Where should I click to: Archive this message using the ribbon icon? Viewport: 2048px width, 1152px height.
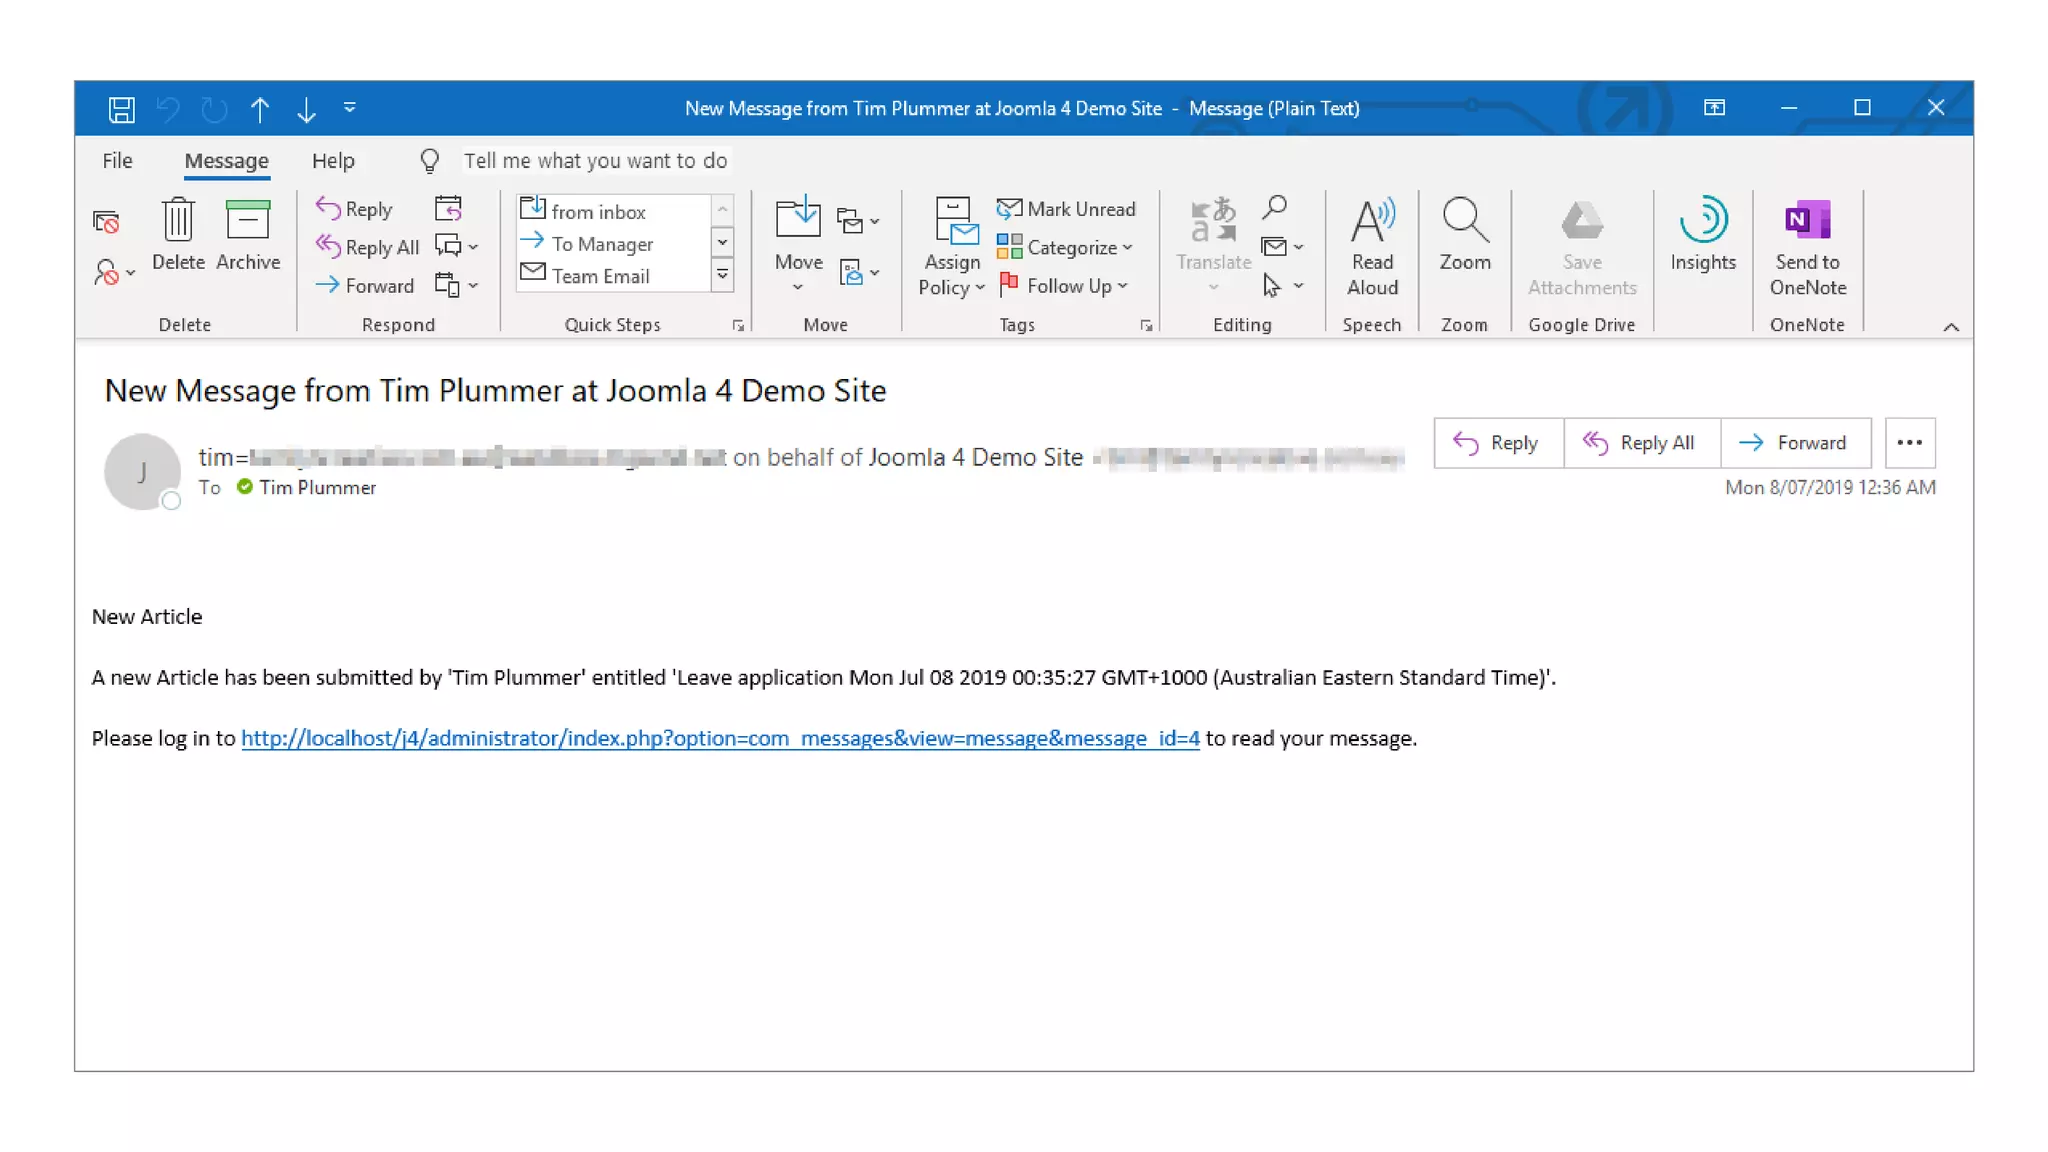[247, 220]
